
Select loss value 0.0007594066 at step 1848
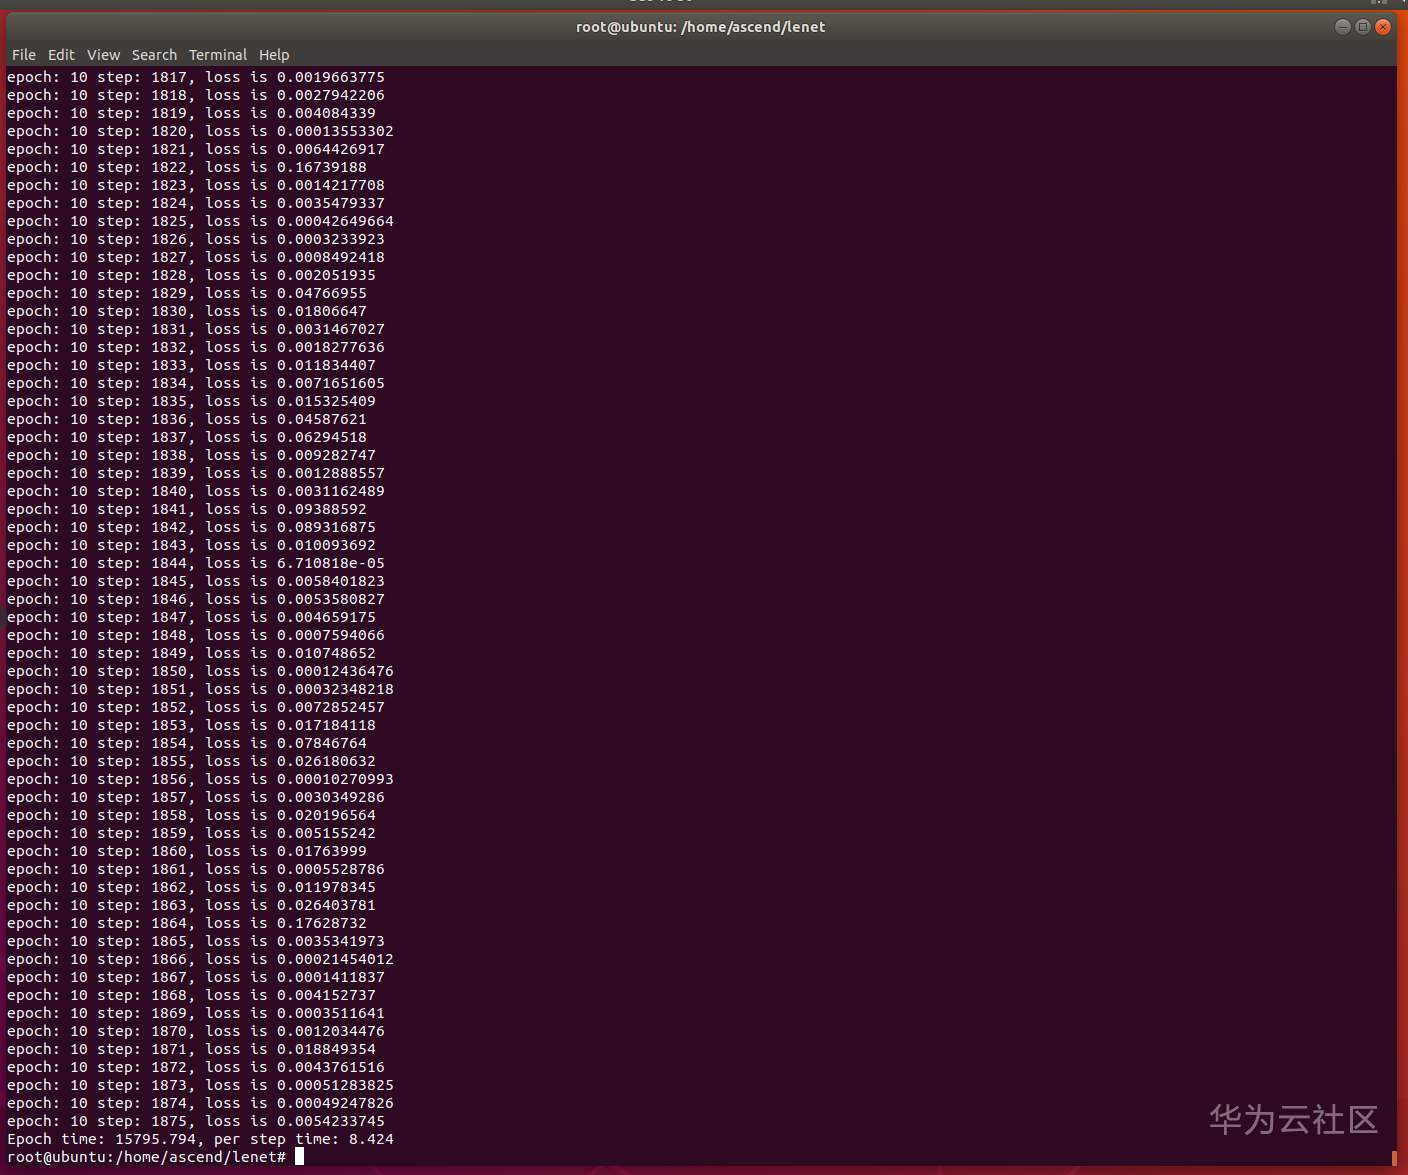(331, 635)
